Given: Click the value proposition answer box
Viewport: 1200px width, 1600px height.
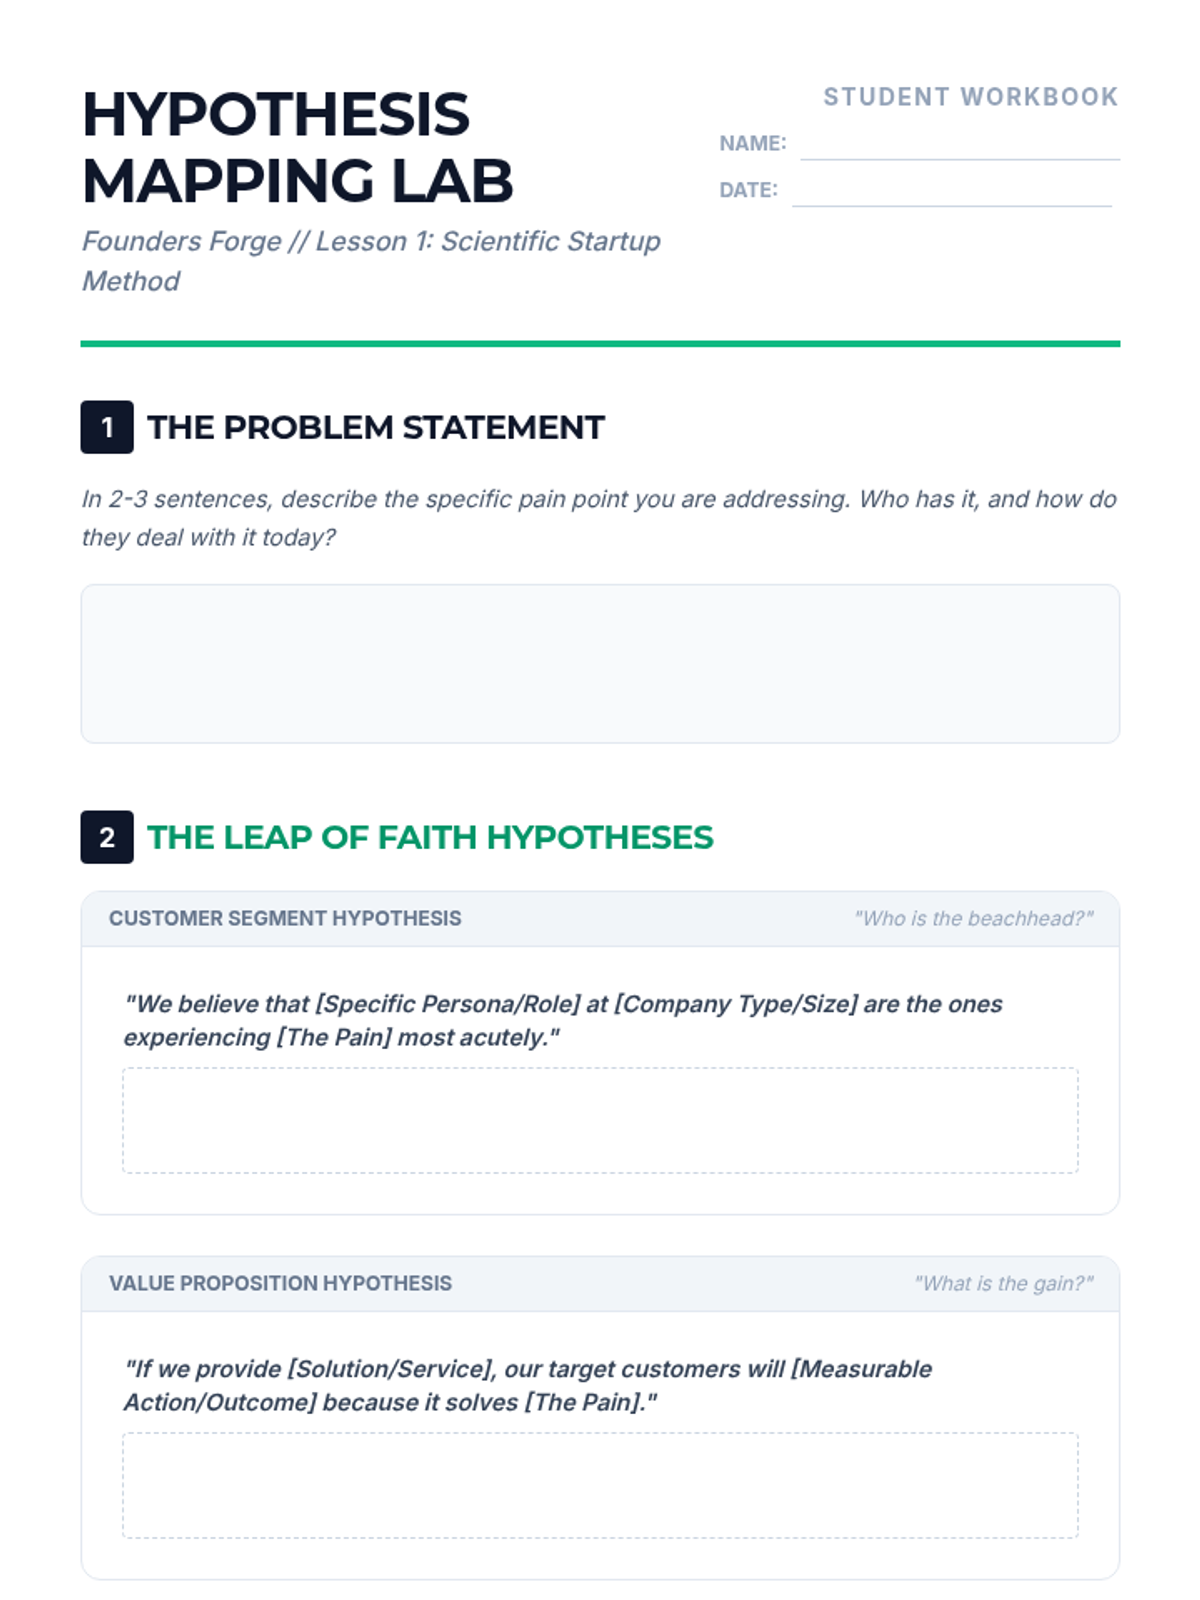Looking at the screenshot, I should pyautogui.click(x=600, y=1485).
